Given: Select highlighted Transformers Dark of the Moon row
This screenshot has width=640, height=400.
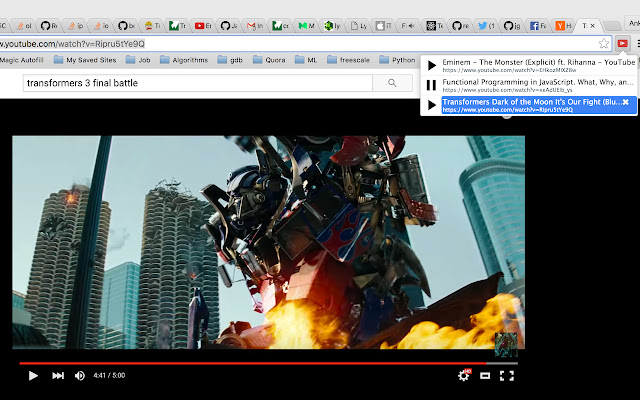Looking at the screenshot, I should pyautogui.click(x=539, y=105).
